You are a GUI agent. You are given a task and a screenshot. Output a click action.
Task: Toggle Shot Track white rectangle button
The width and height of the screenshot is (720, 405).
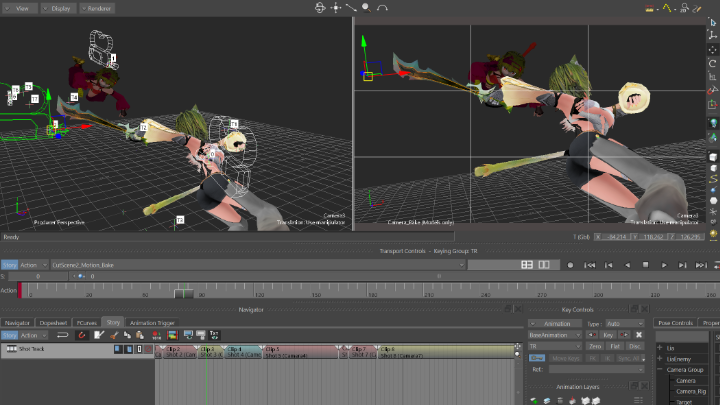[139, 349]
